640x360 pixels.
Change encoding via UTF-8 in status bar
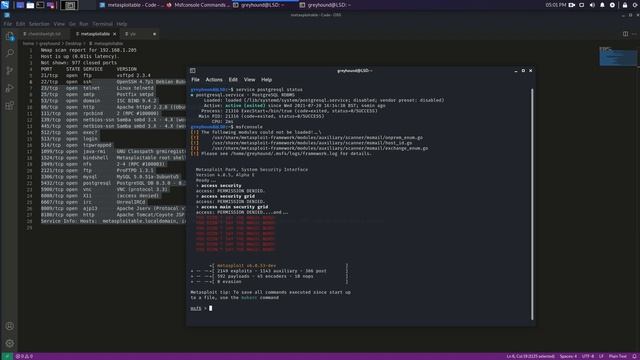click(x=588, y=356)
